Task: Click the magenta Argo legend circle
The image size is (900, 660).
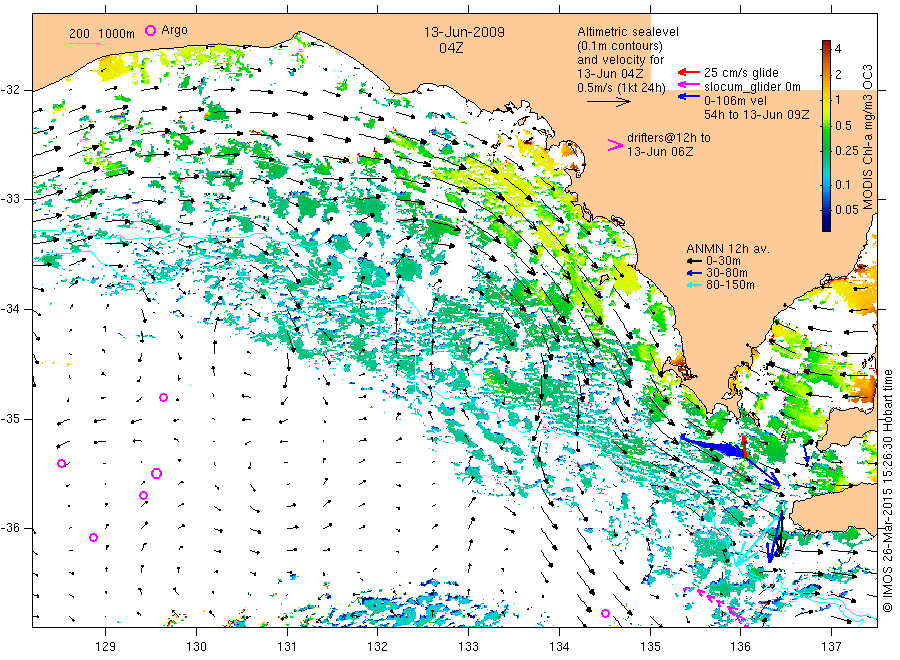Action: 150,30
